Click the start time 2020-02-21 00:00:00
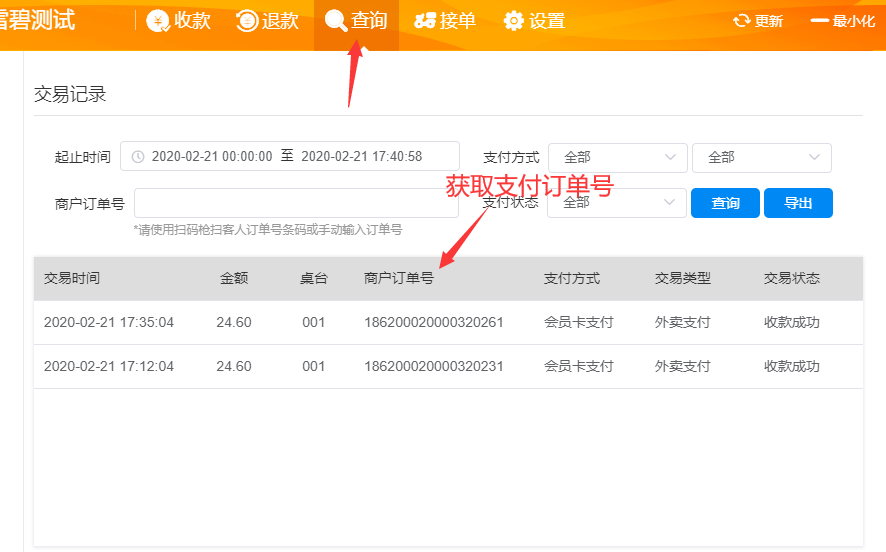This screenshot has width=886, height=552. [x=212, y=157]
